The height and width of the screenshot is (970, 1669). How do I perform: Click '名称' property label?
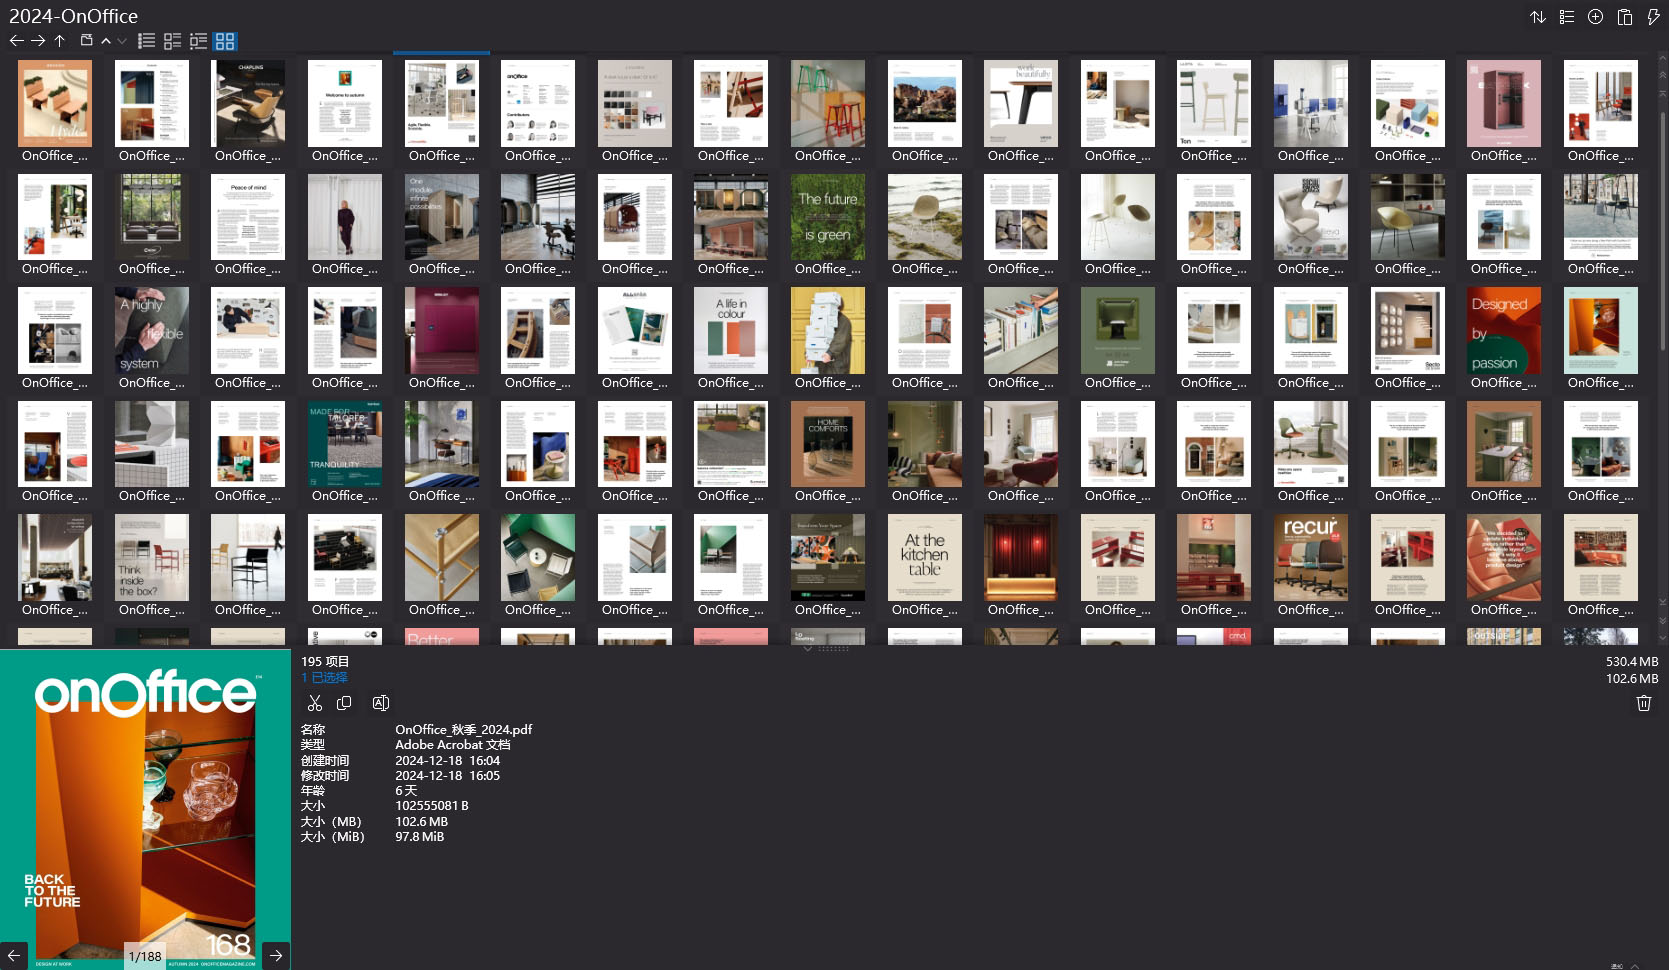click(313, 730)
